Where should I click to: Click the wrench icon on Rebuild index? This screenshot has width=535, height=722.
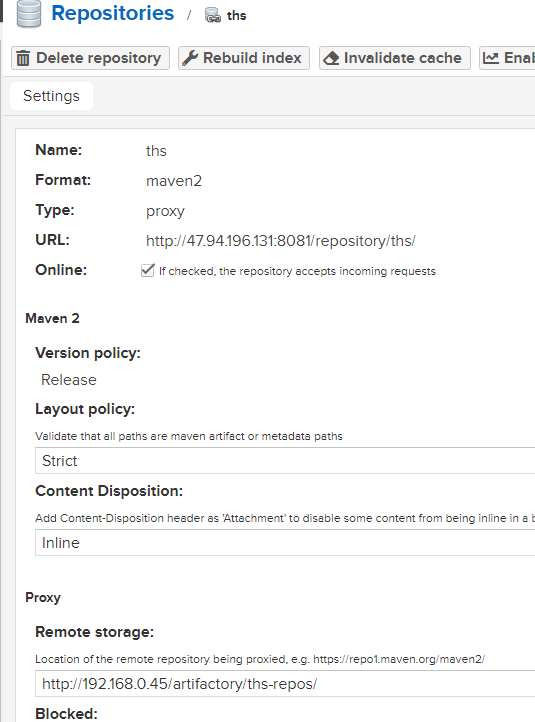pos(190,58)
